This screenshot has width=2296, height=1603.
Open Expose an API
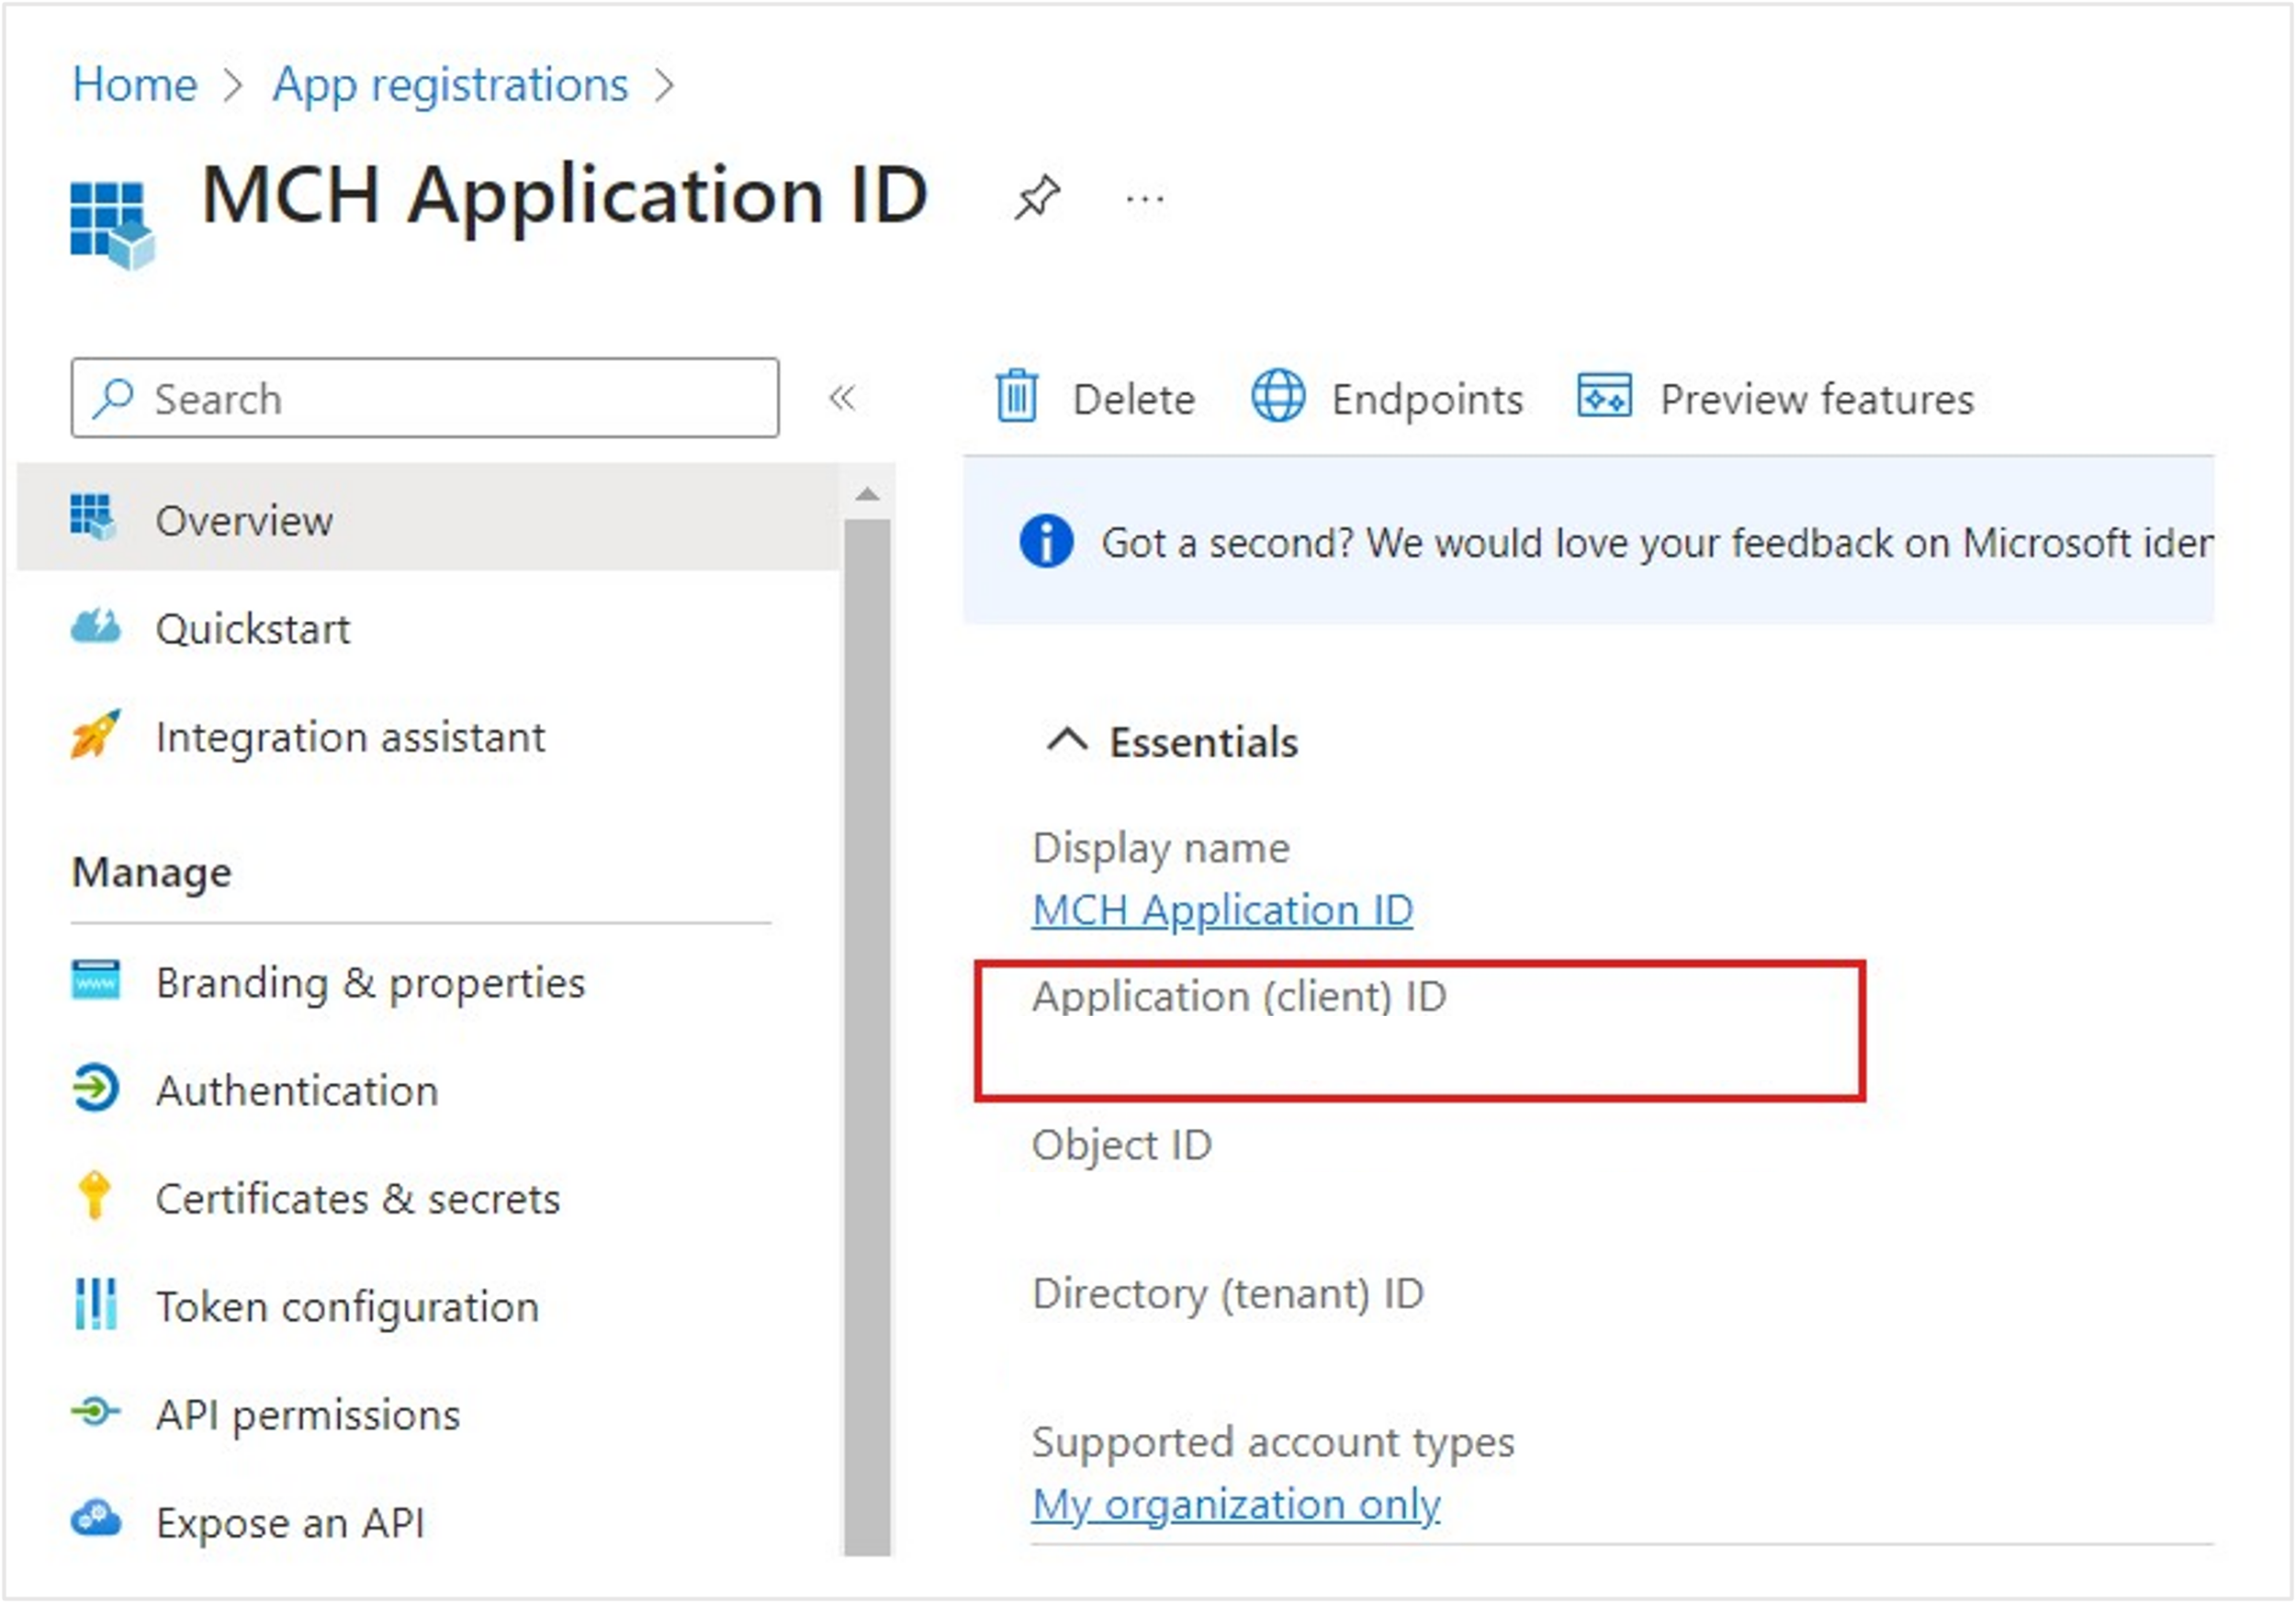pyautogui.click(x=427, y=1522)
